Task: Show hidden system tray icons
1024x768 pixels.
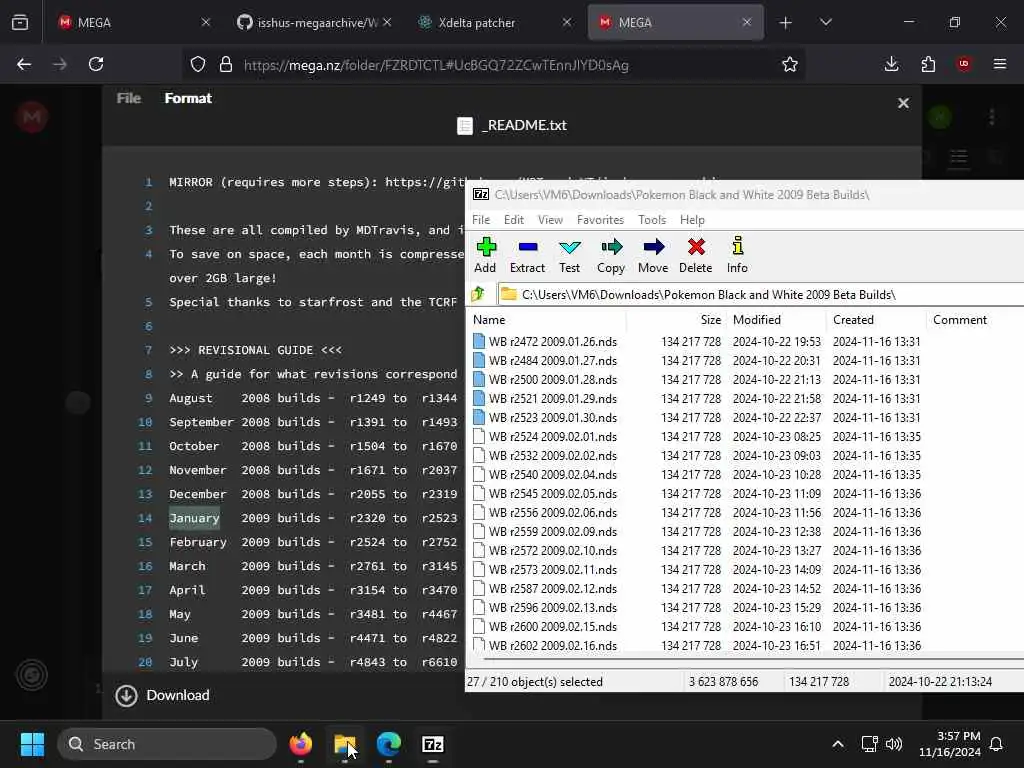Action: (838, 744)
